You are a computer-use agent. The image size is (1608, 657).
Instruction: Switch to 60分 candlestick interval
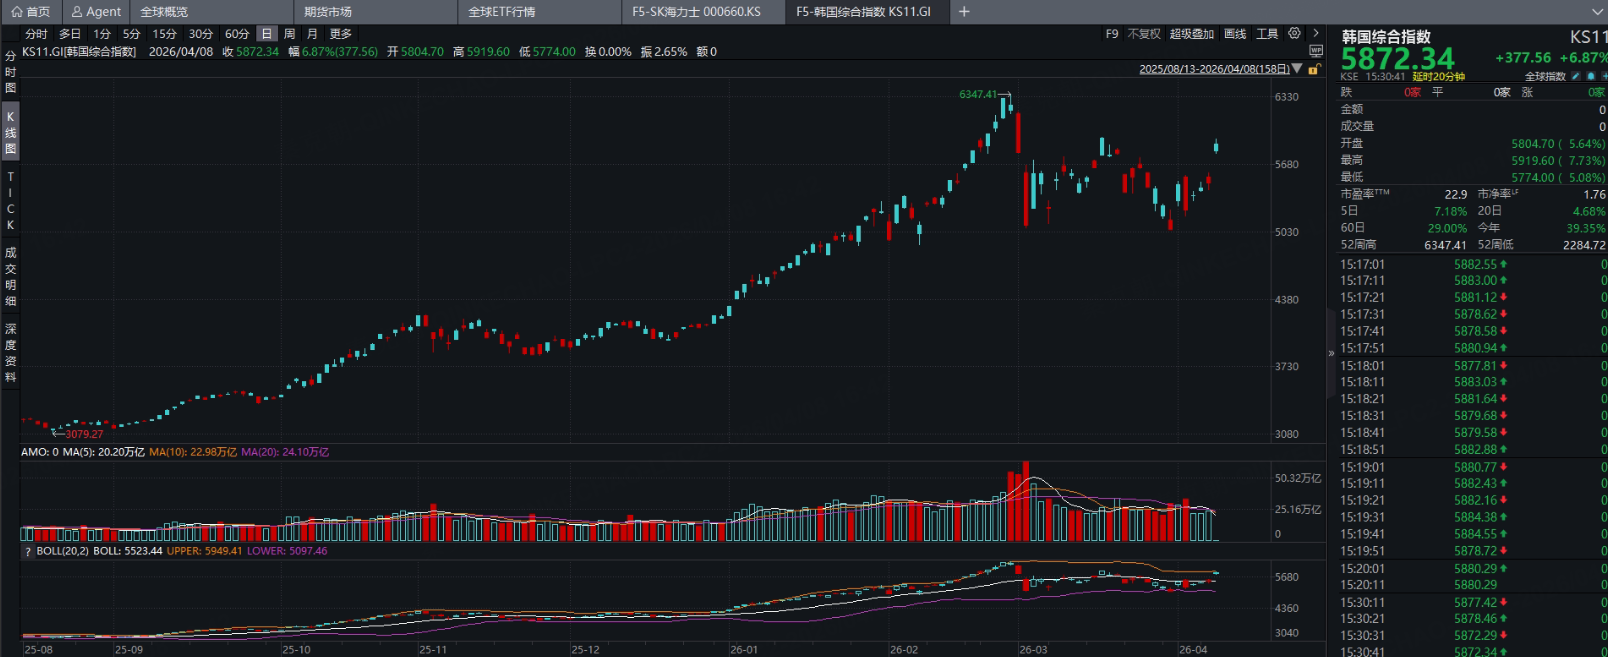pyautogui.click(x=237, y=34)
